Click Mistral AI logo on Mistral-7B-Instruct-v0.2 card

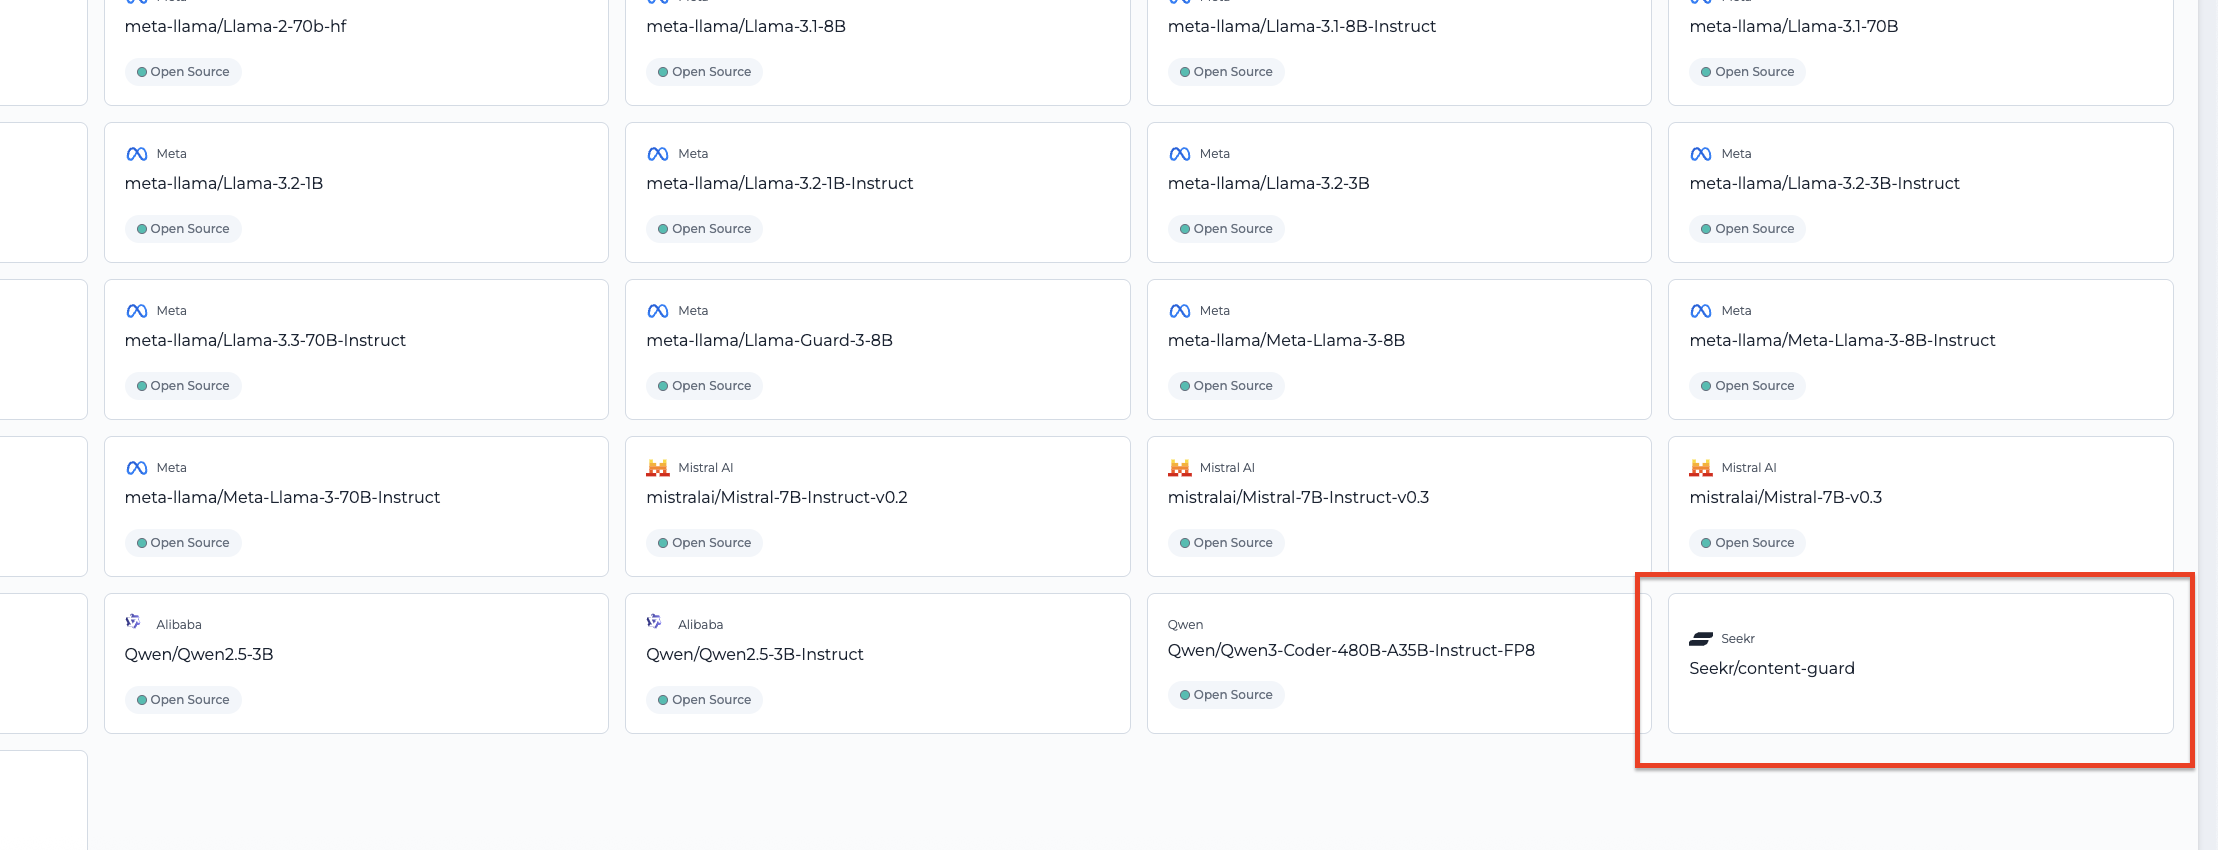coord(658,468)
